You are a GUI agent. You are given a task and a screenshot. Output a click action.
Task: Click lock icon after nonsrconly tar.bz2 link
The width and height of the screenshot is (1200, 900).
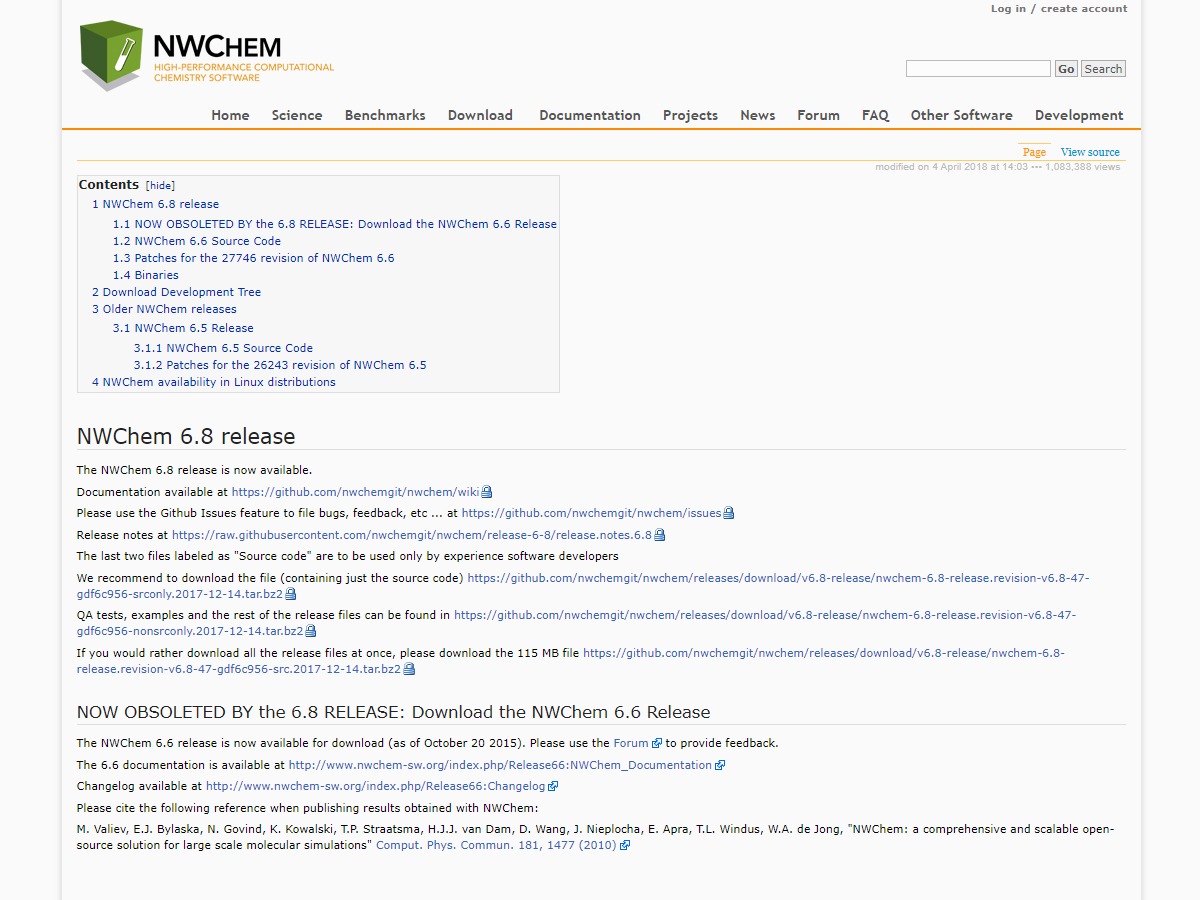311,631
